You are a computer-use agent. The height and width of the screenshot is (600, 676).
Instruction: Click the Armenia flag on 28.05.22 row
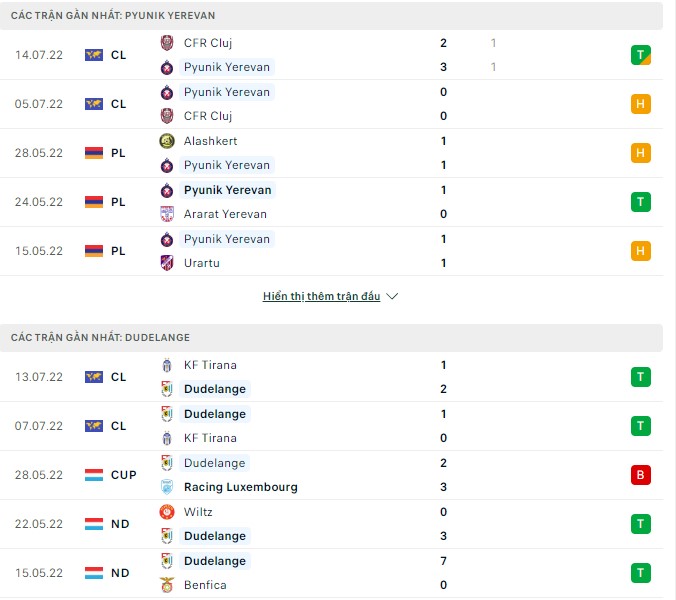tap(93, 153)
